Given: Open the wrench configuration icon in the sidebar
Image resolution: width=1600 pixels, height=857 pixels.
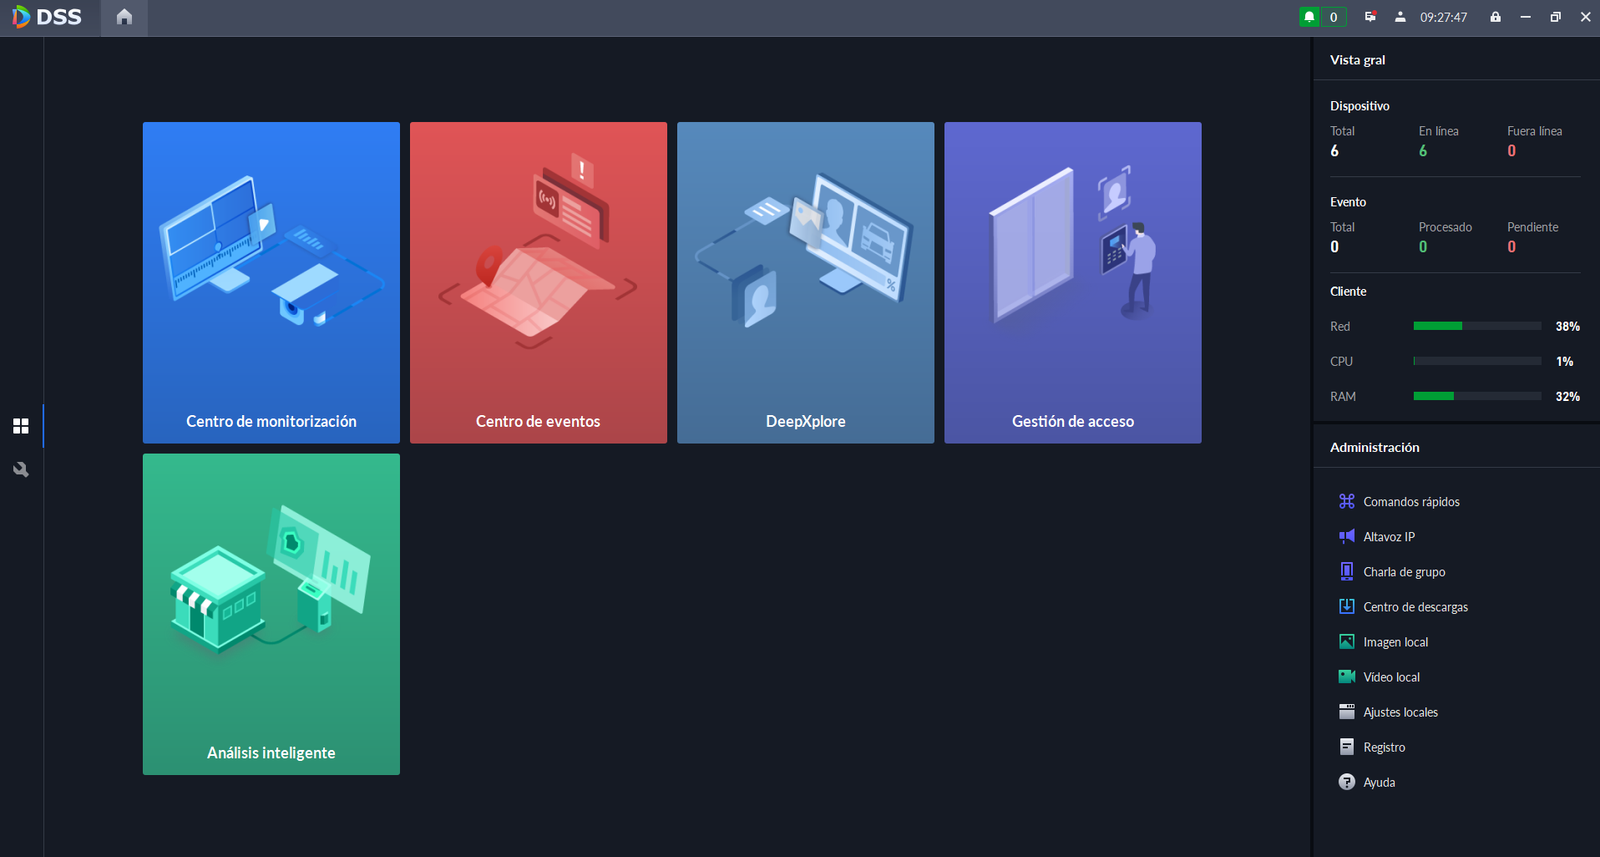Looking at the screenshot, I should point(21,469).
